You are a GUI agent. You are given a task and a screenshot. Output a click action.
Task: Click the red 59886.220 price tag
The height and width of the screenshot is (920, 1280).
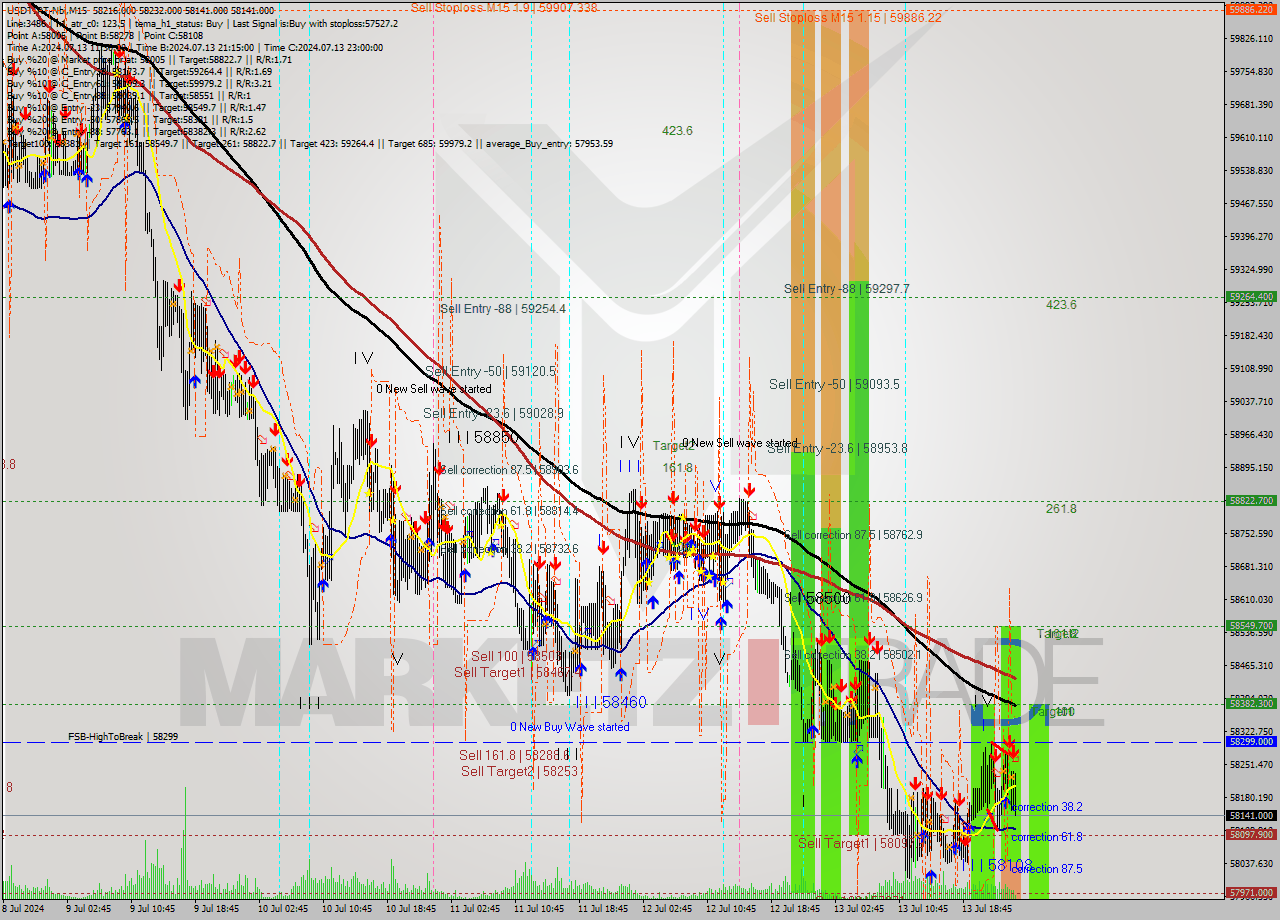tap(1251, 8)
